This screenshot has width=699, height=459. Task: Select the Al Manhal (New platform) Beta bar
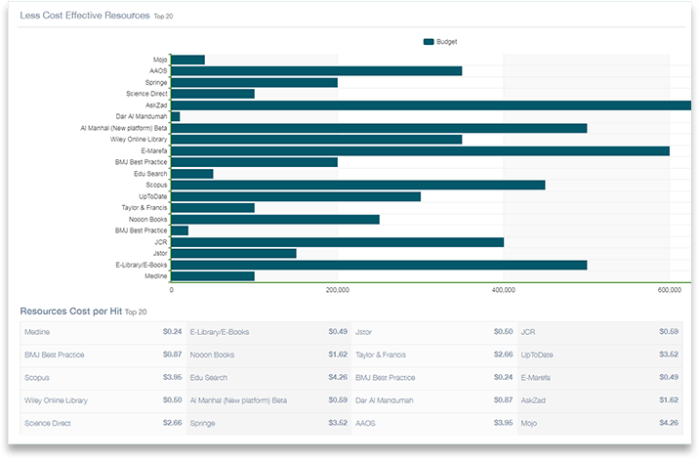pos(379,128)
